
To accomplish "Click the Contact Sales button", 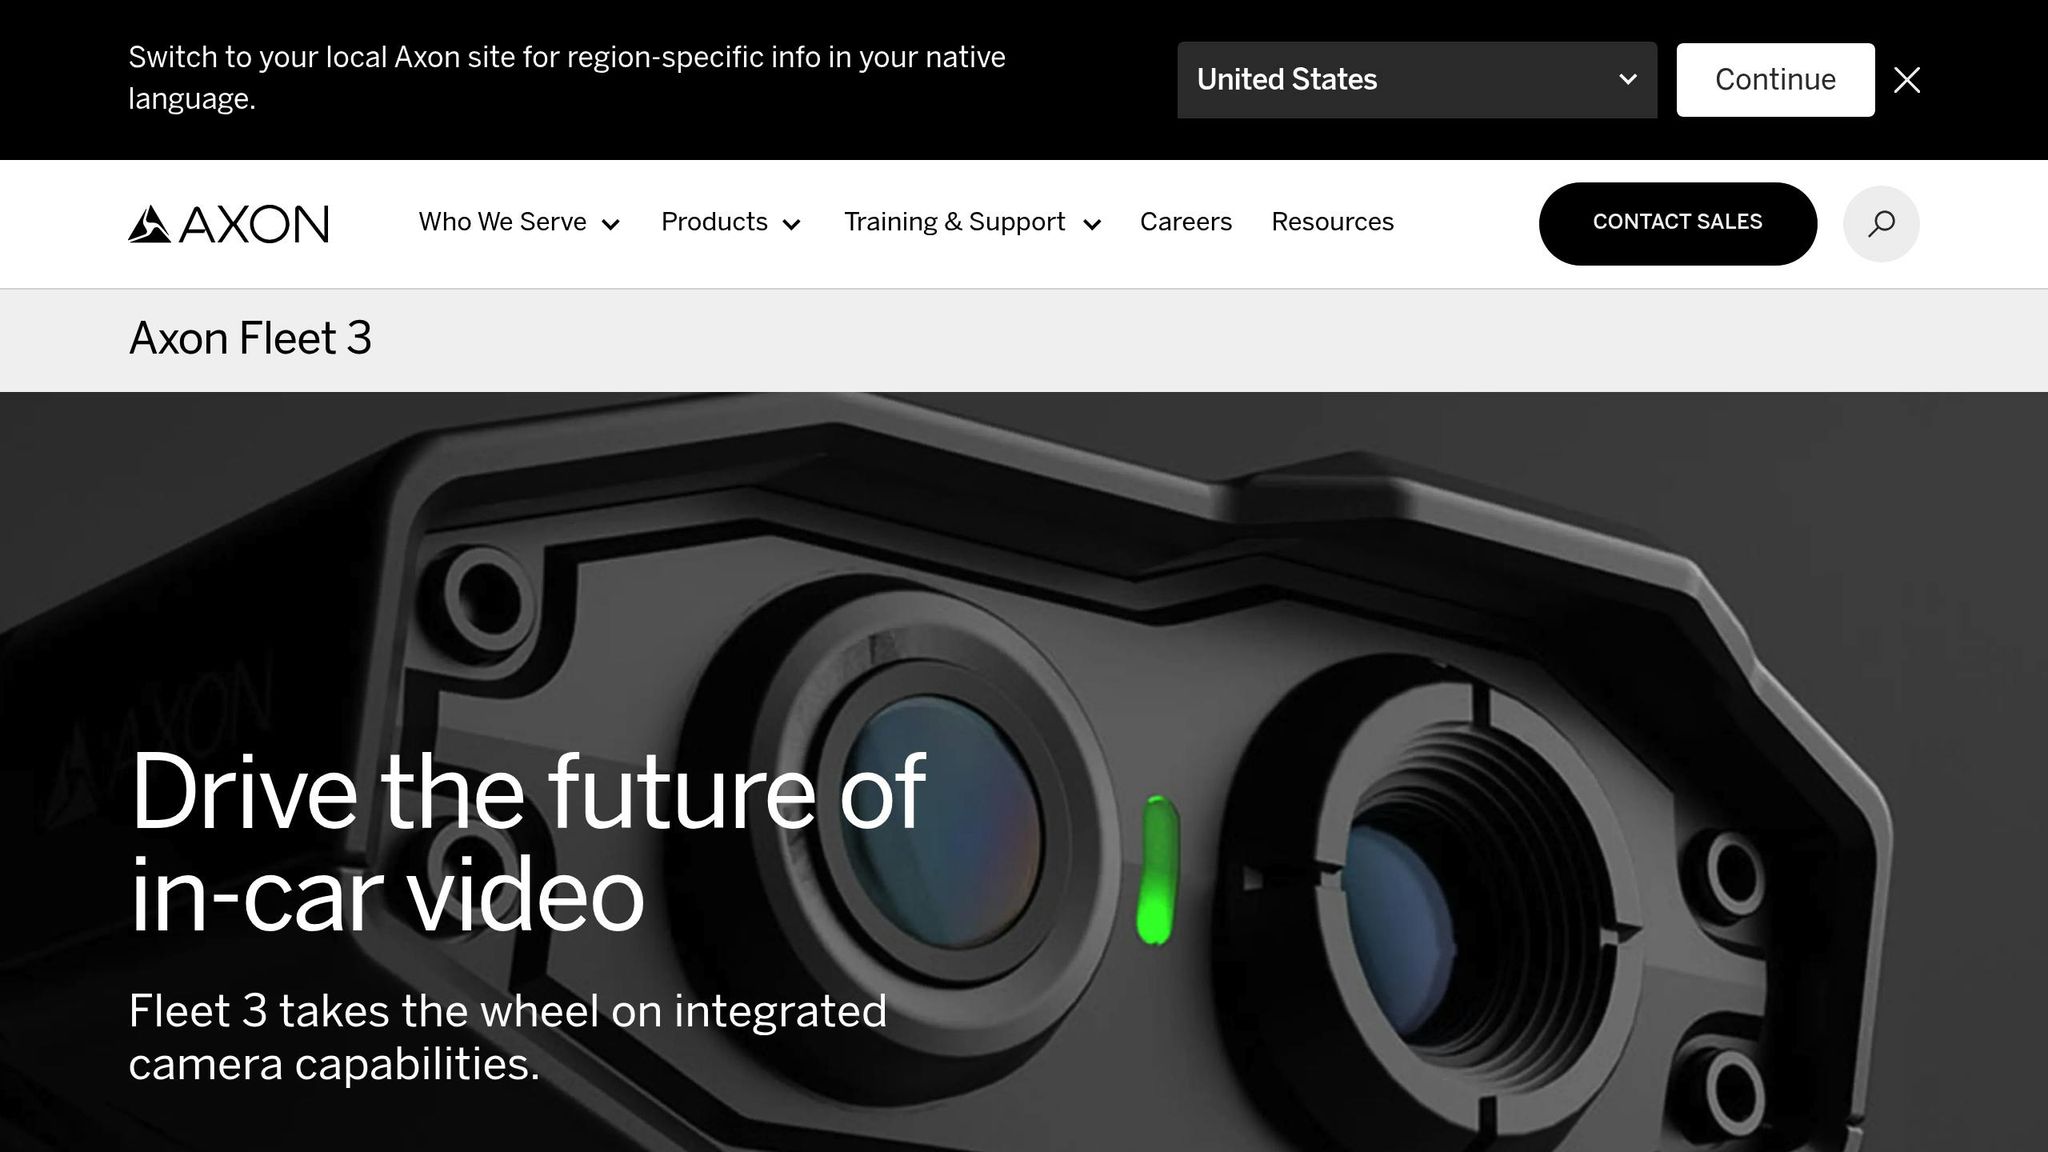I will pos(1677,223).
